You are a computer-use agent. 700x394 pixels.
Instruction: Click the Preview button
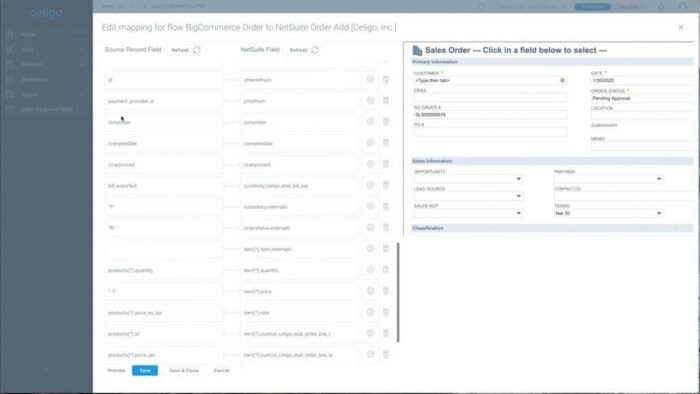[116, 370]
